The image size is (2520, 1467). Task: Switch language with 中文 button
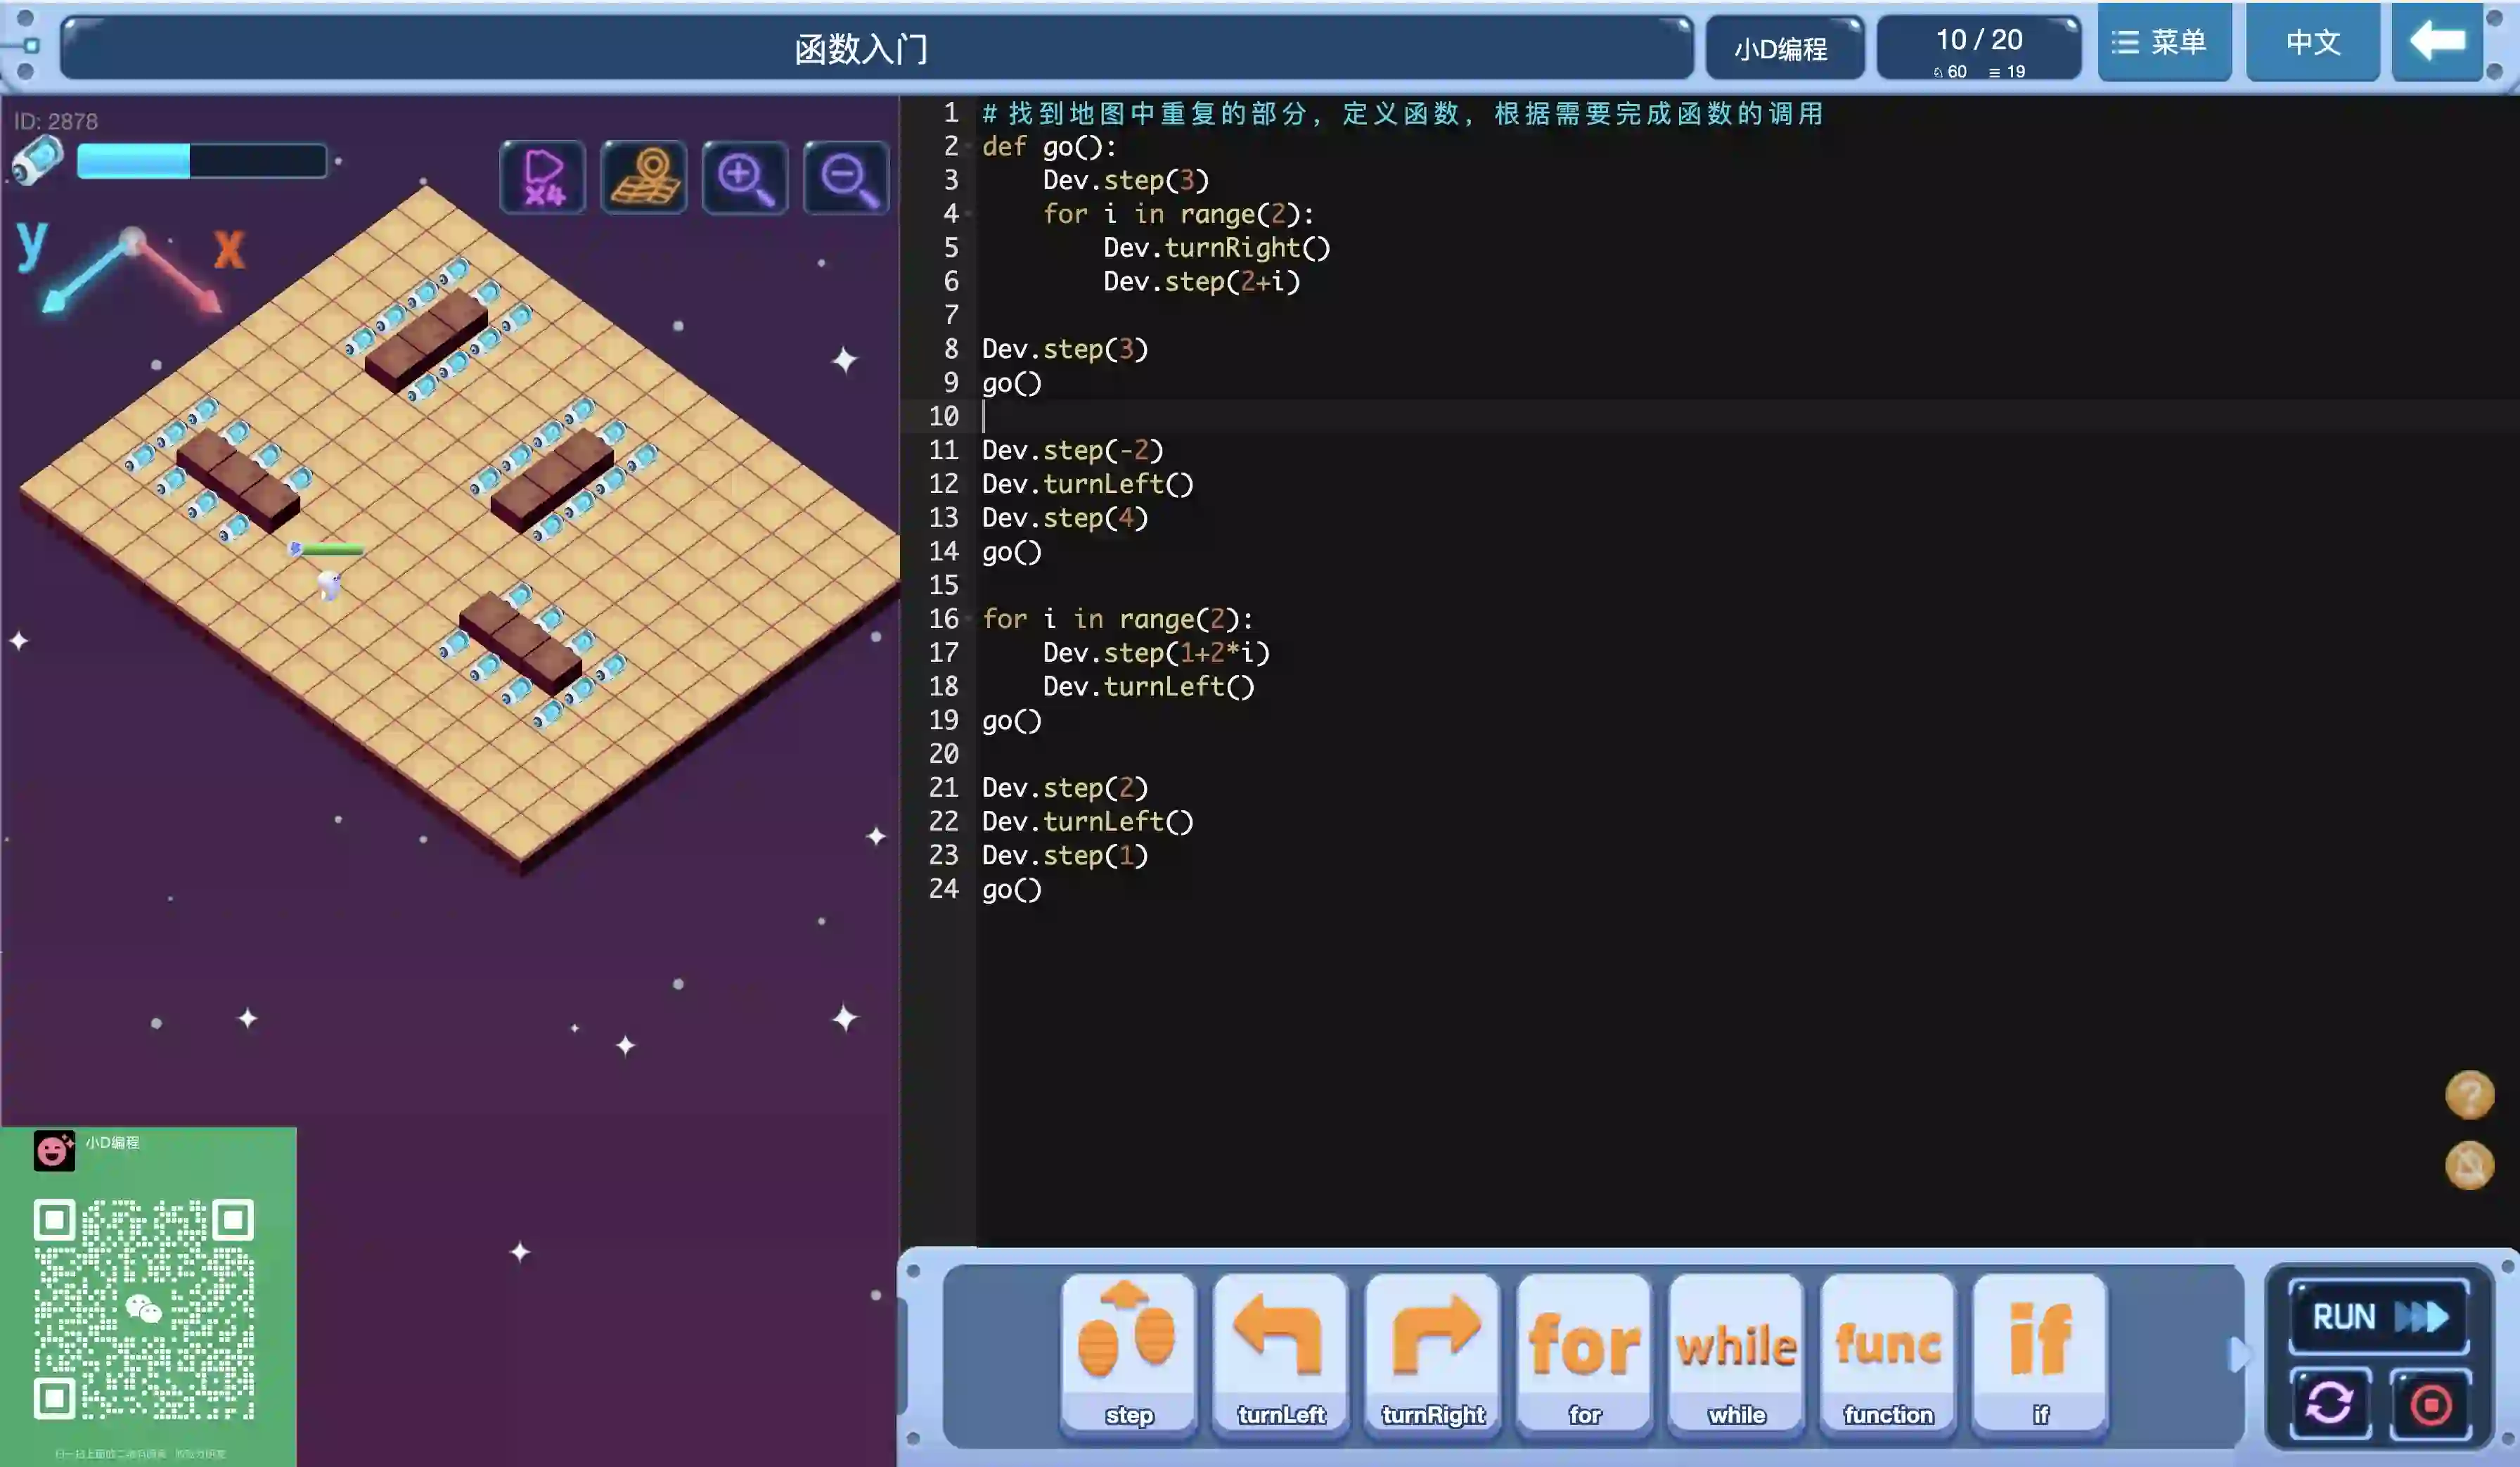2312,42
